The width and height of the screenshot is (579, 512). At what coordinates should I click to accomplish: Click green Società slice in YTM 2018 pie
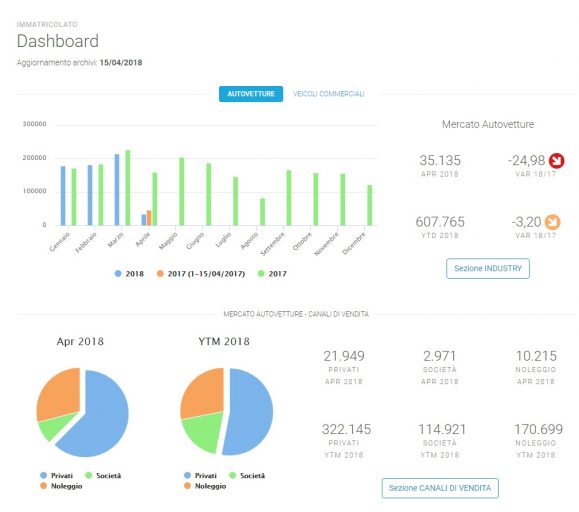tap(205, 432)
